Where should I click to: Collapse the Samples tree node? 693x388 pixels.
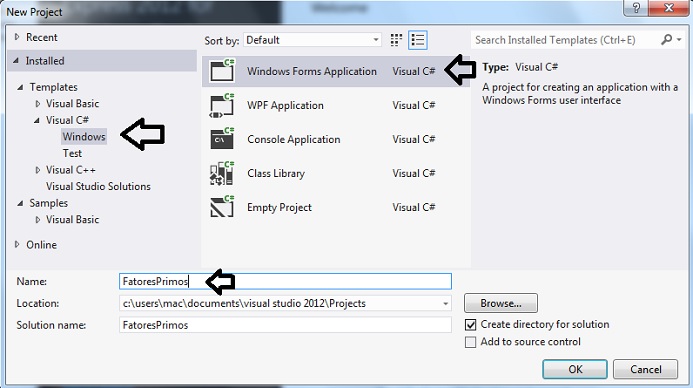20,203
